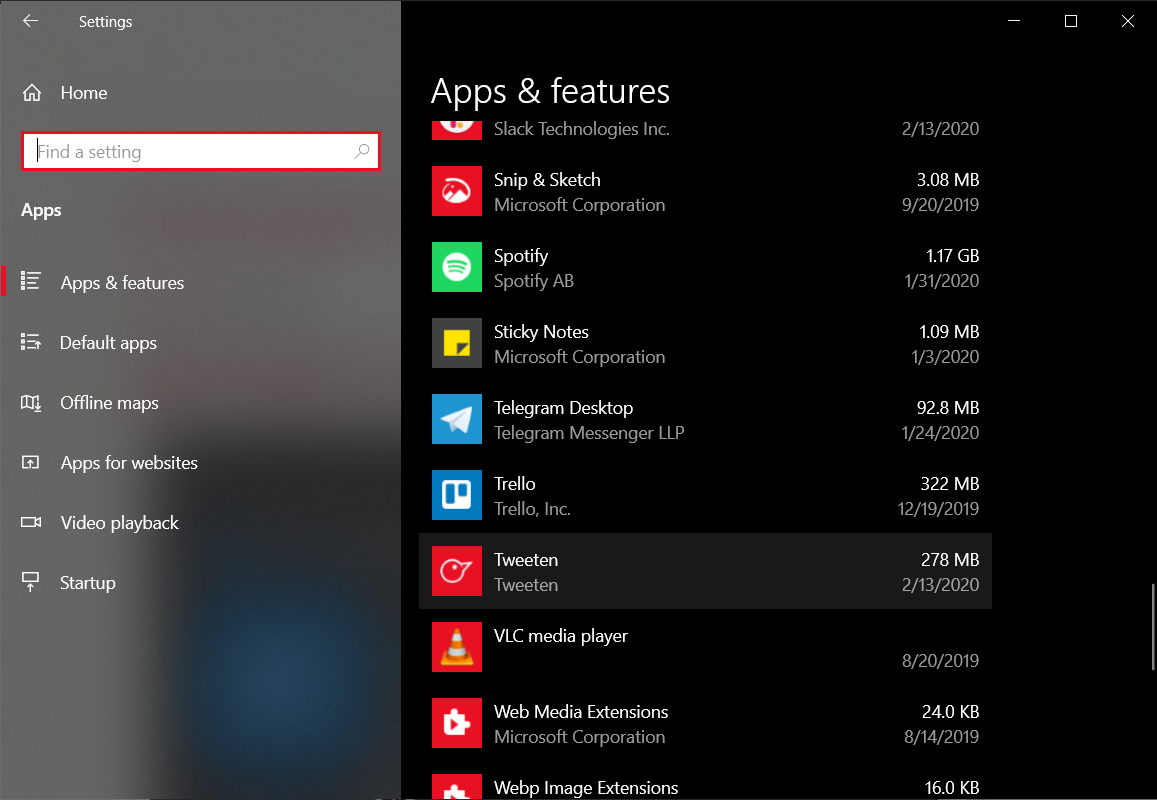Select the Webp Image Extensions name
The image size is (1157, 800).
click(586, 788)
